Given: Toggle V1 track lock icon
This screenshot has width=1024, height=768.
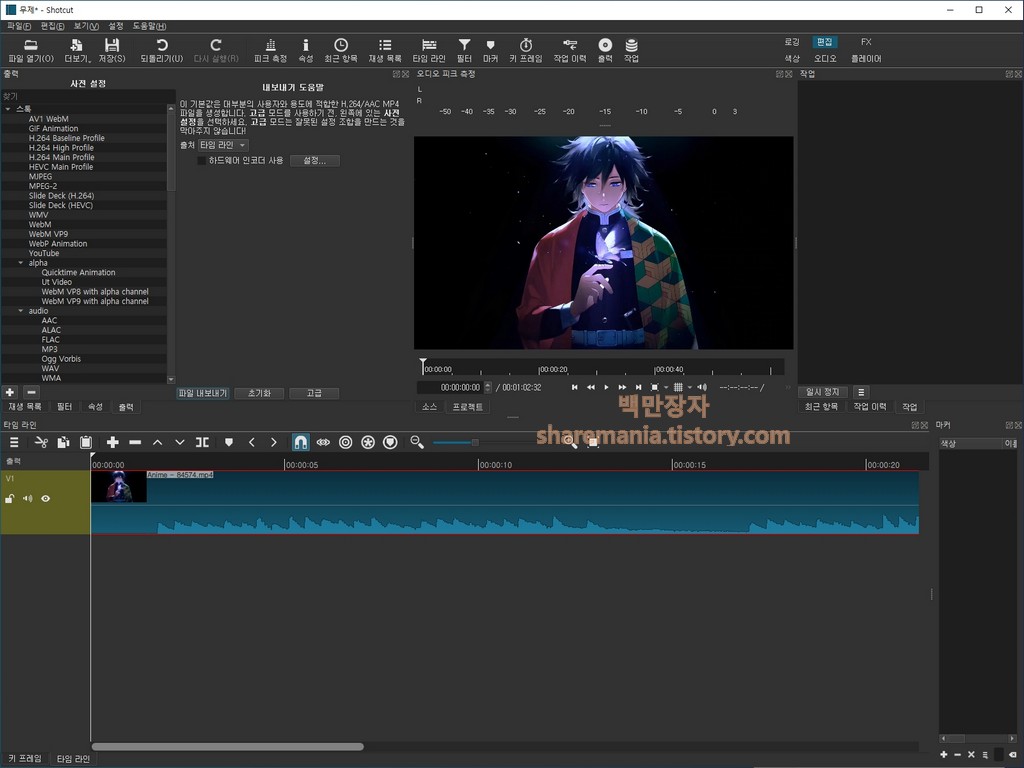Looking at the screenshot, I should pyautogui.click(x=10, y=498).
